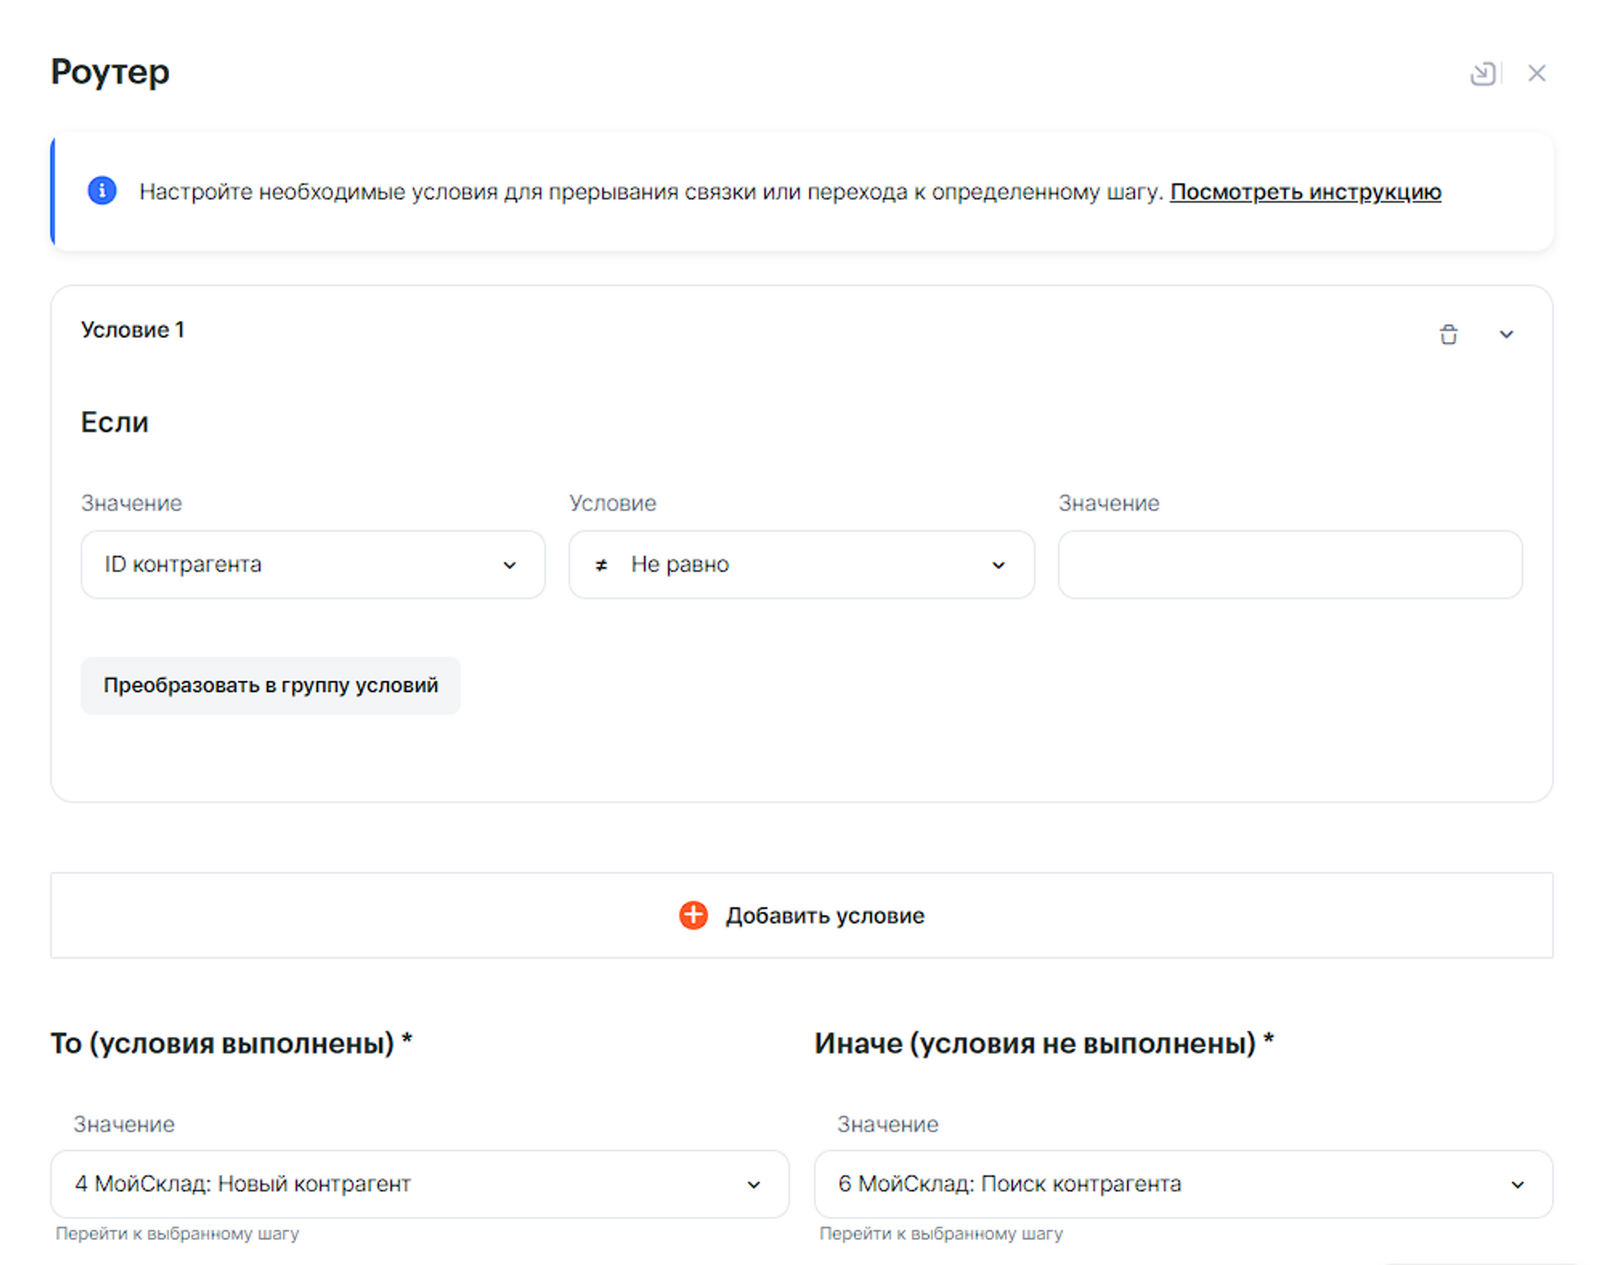Open the Посмотреть инструкцию link
Image resolution: width=1600 pixels, height=1265 pixels.
1305,191
